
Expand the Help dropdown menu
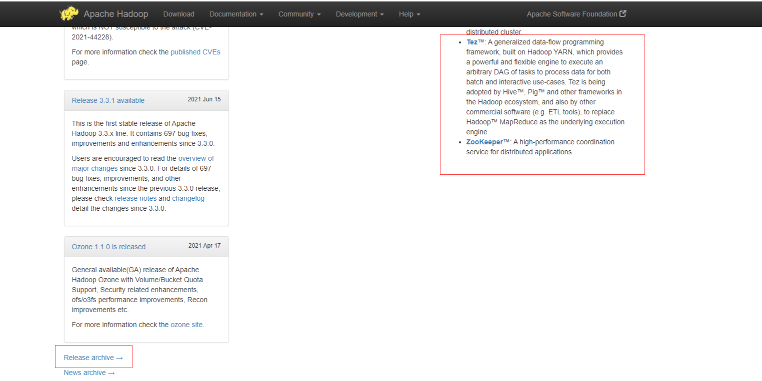coord(409,14)
